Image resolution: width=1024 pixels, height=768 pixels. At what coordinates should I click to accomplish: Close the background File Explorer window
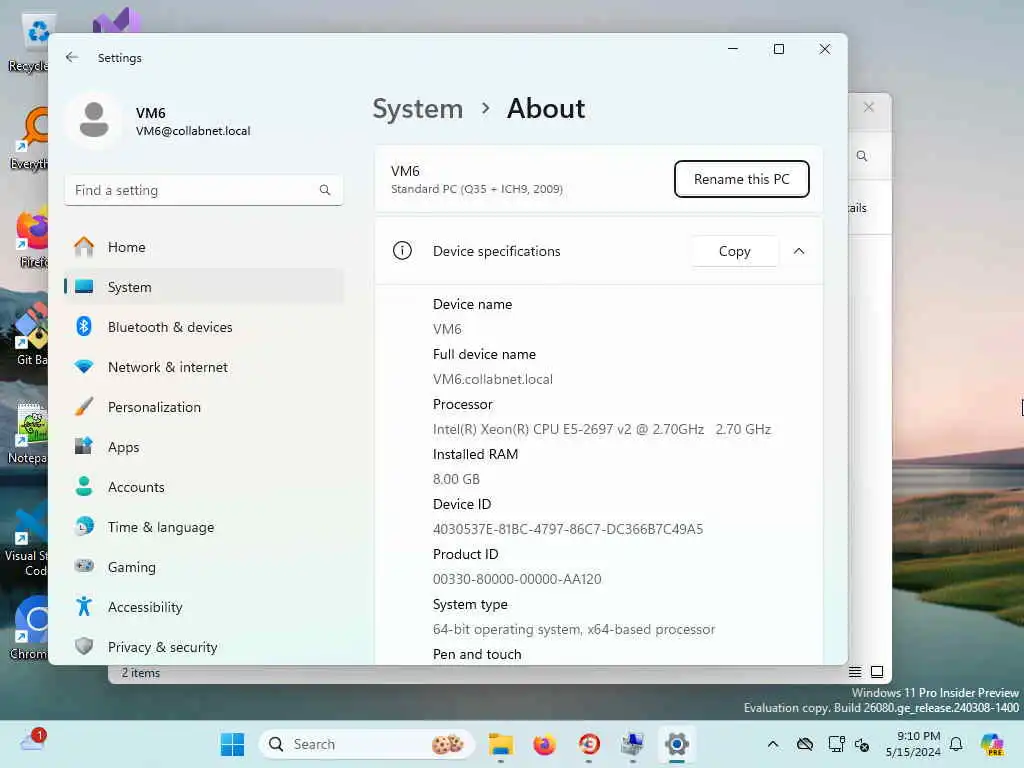869,107
